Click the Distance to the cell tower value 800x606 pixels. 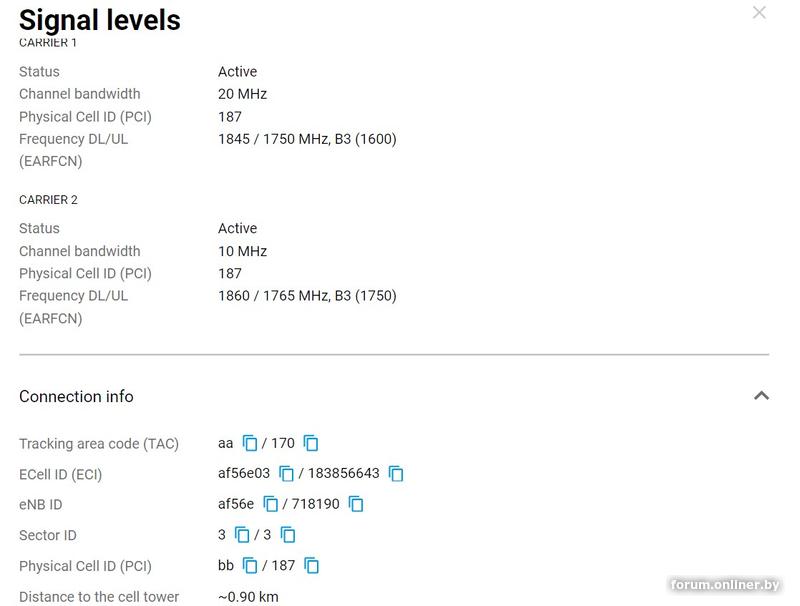click(x=248, y=597)
